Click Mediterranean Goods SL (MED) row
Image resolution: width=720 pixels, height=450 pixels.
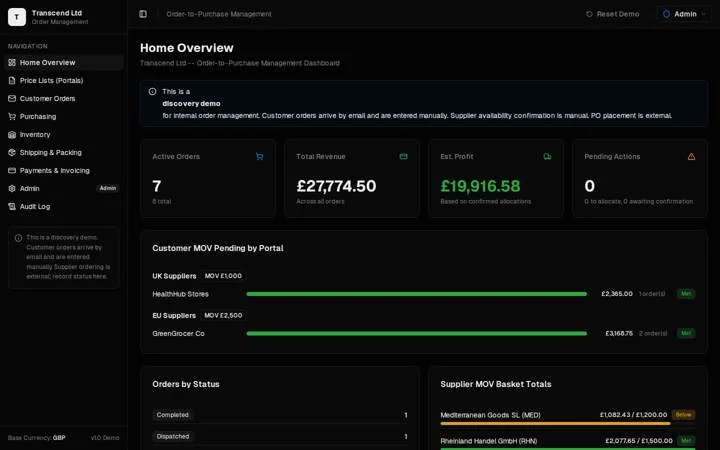(x=568, y=417)
